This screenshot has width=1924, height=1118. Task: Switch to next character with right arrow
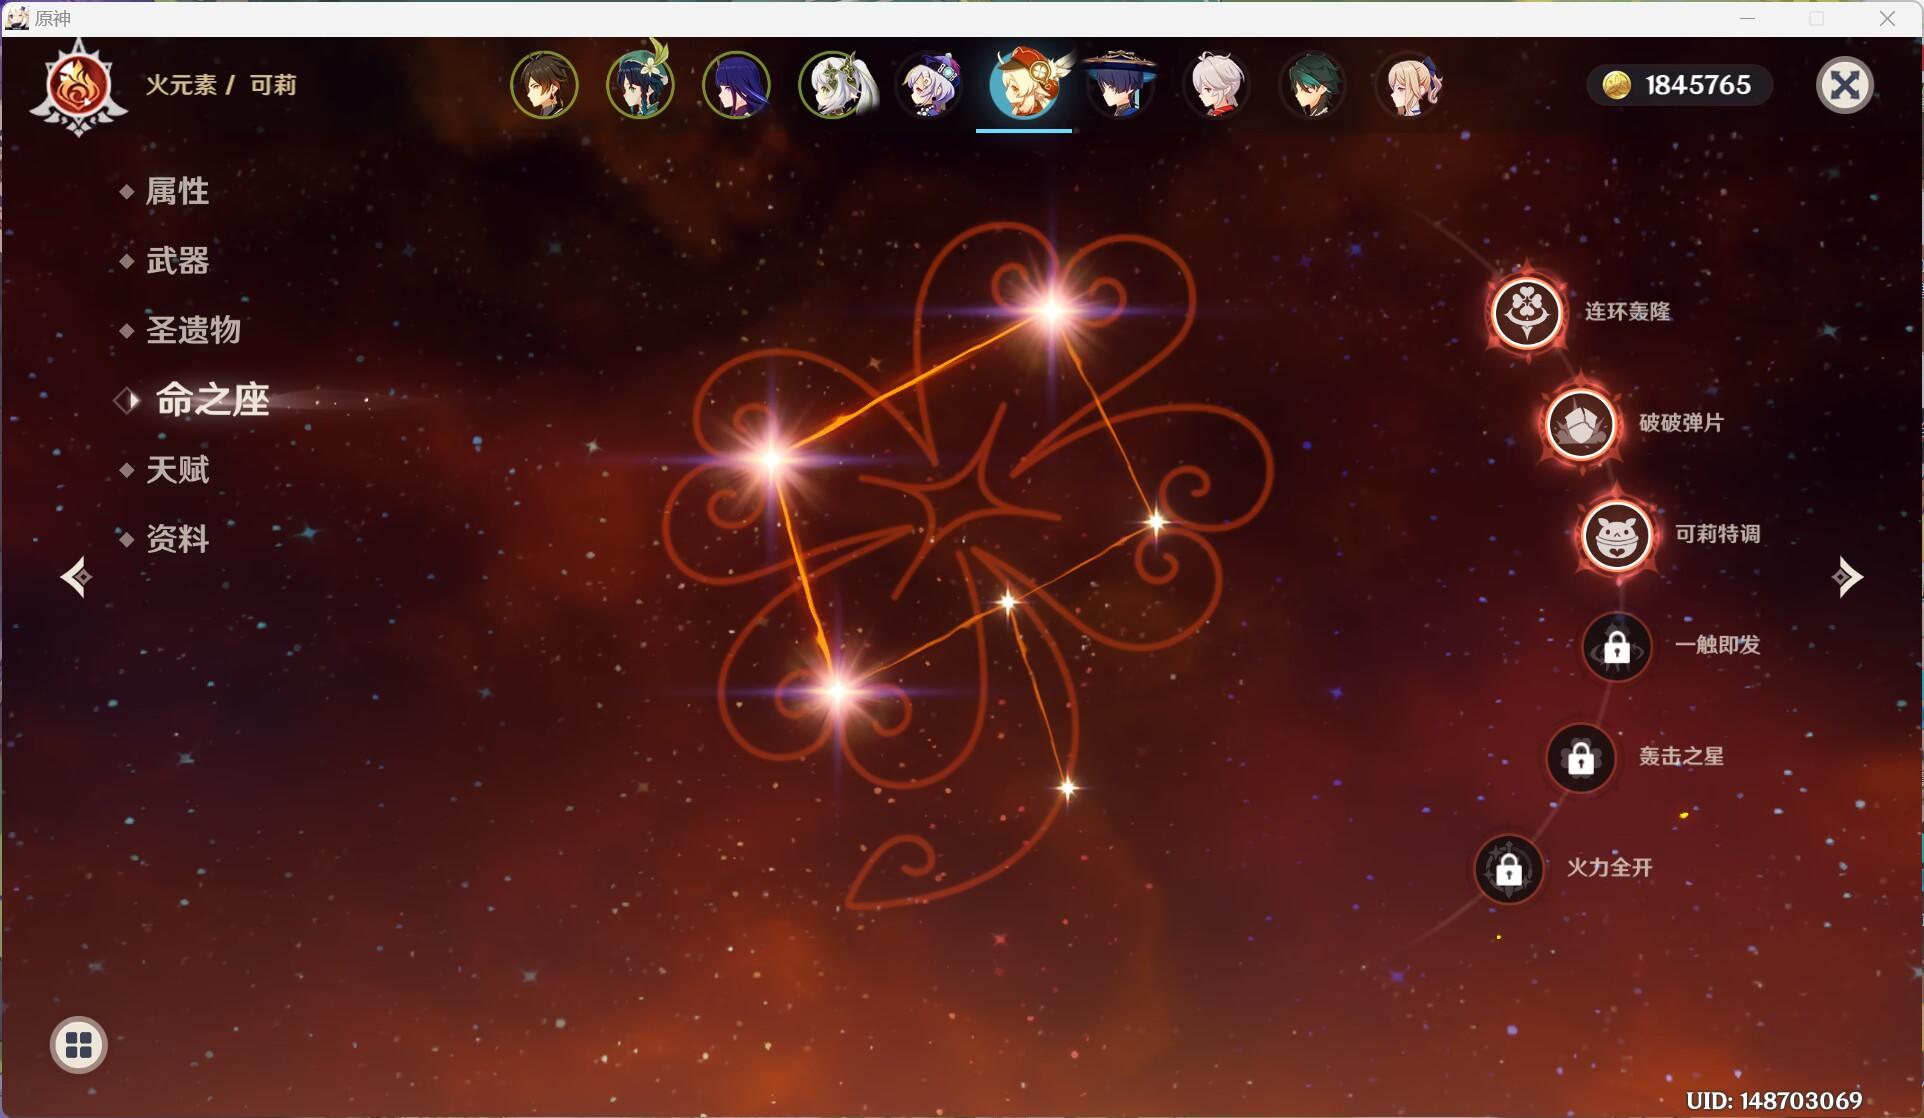tap(1847, 577)
